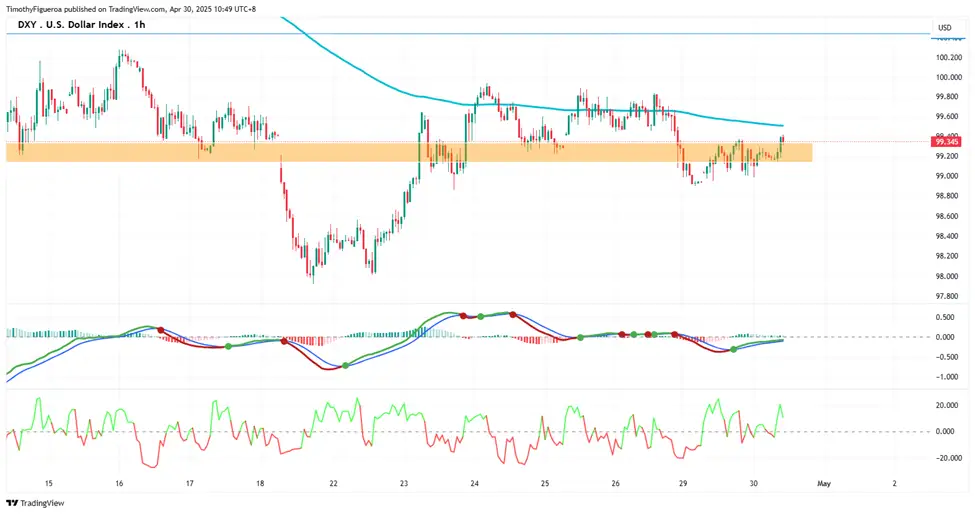Click the 100.200 price axis label
Viewport: 975px width, 514px height.
pos(949,58)
